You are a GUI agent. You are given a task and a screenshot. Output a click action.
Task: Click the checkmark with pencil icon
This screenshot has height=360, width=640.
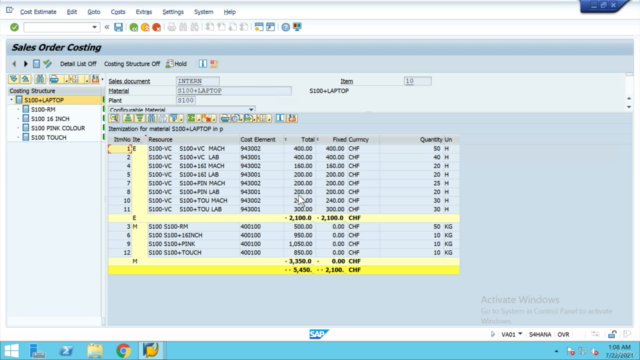point(47,64)
